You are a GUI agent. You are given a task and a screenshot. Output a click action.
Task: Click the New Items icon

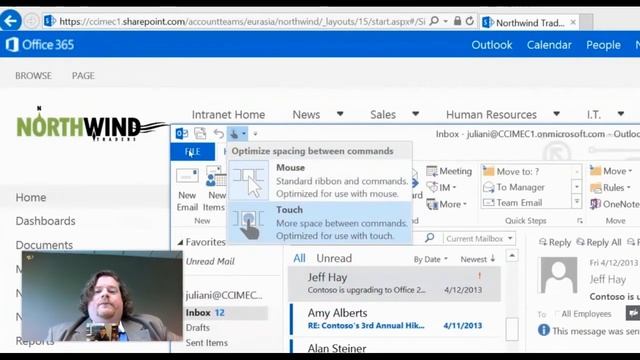pos(216,176)
